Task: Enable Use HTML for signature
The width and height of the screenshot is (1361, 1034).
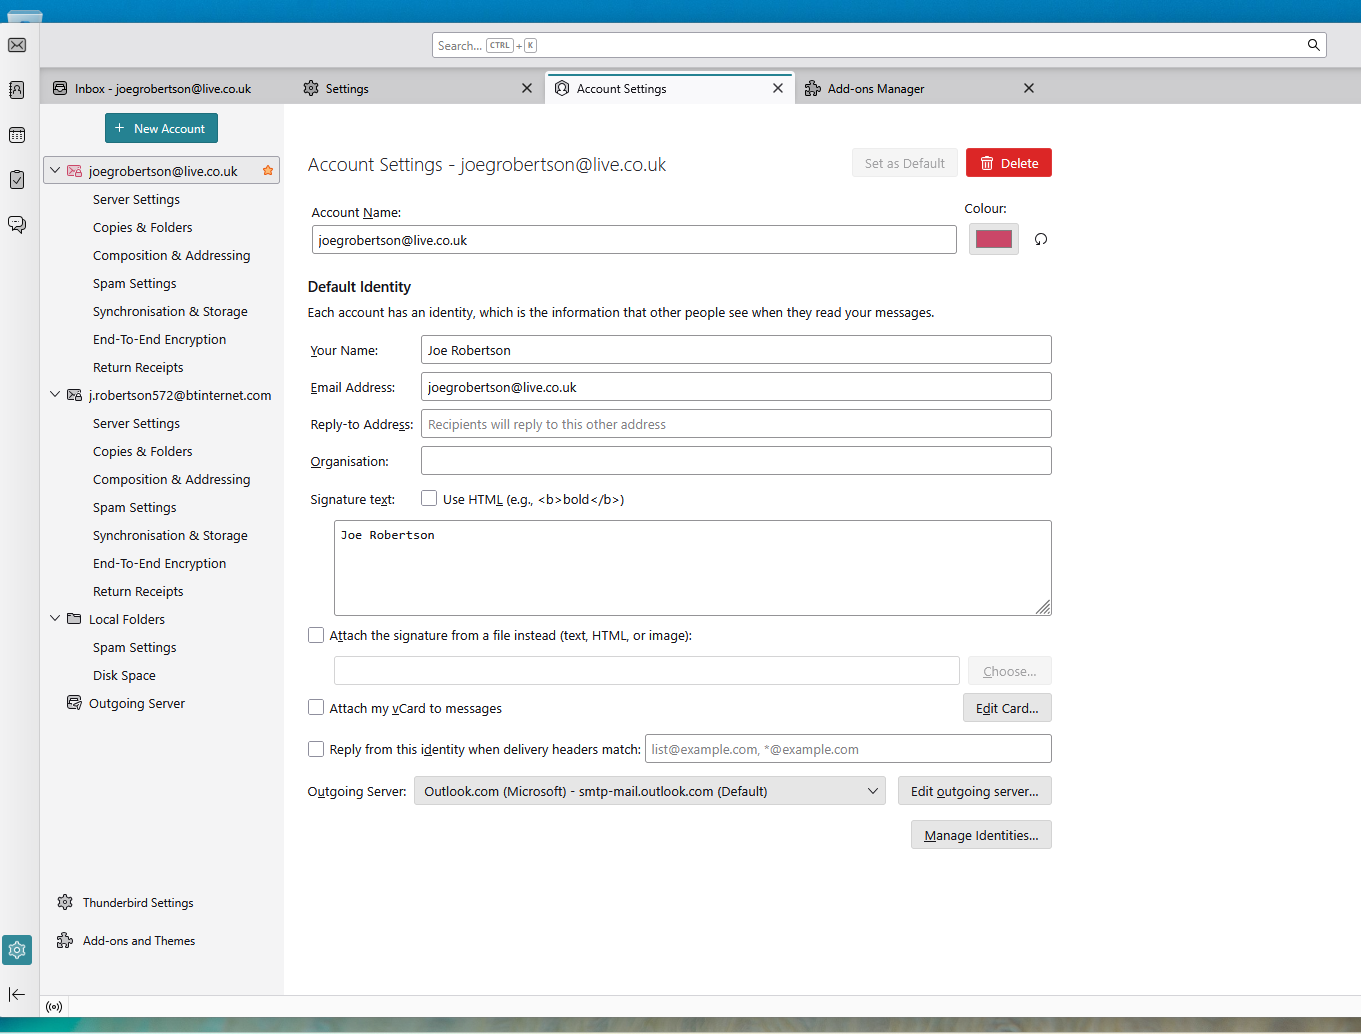Action: coord(429,498)
